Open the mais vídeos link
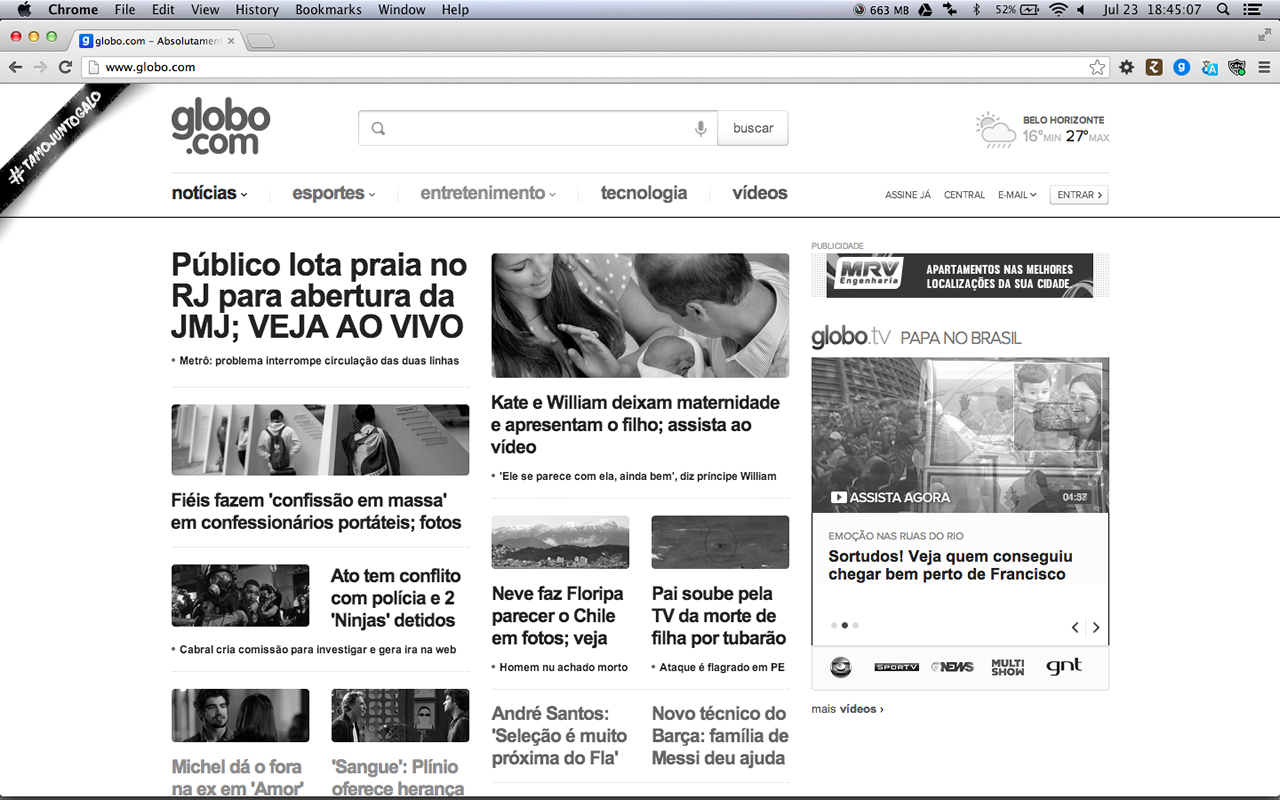This screenshot has height=800, width=1280. [x=845, y=708]
